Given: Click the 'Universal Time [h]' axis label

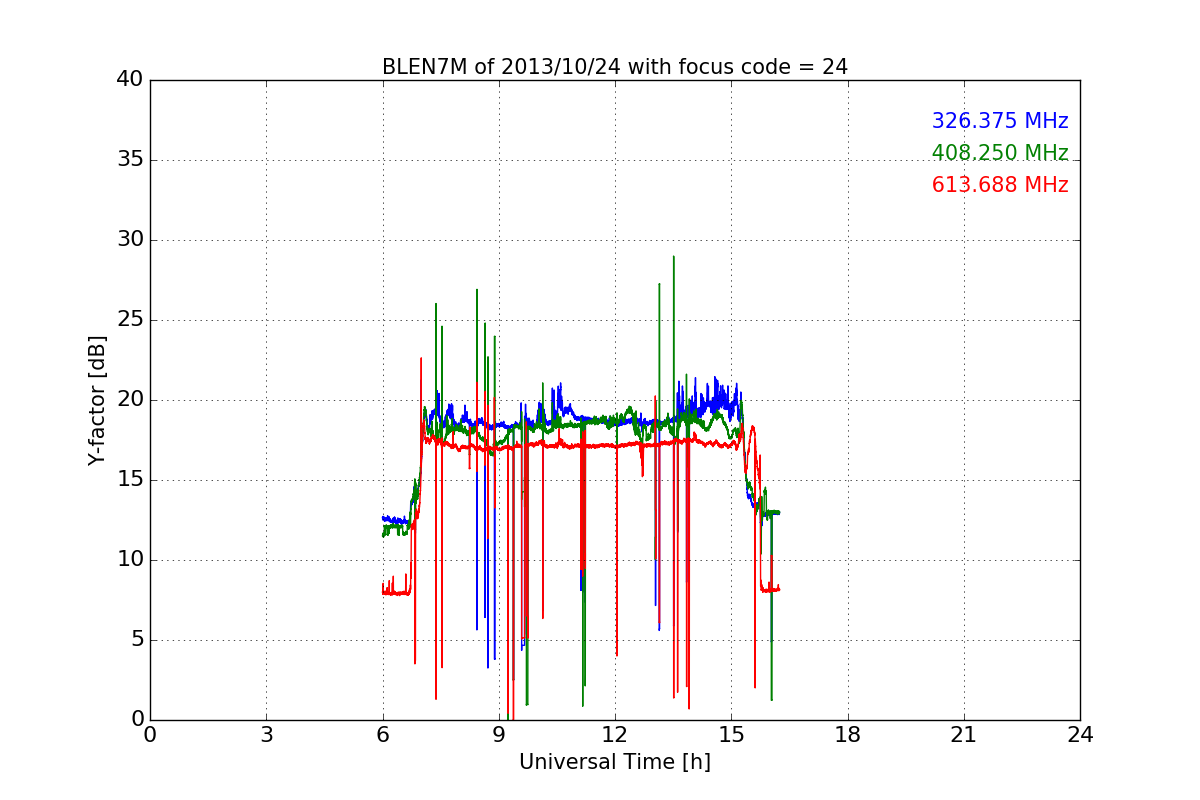Looking at the screenshot, I should pos(615,762).
